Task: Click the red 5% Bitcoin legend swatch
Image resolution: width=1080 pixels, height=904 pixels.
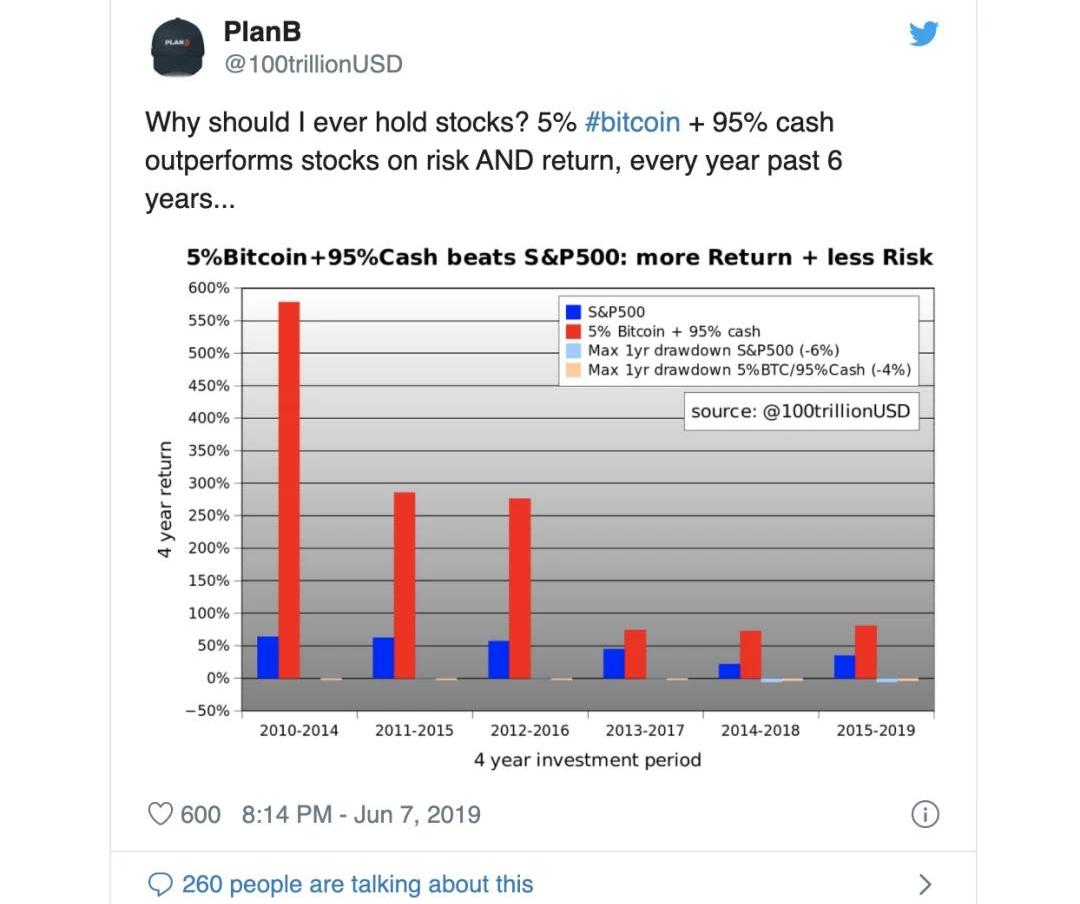Action: coord(573,331)
